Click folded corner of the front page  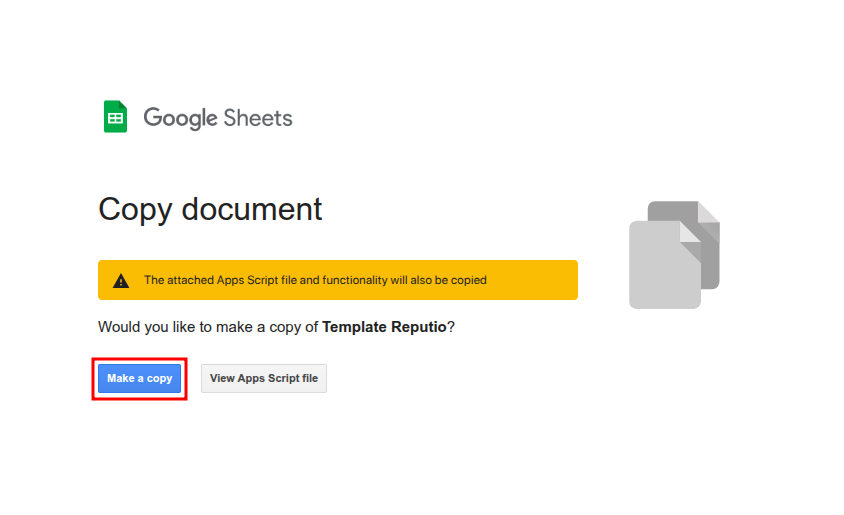coord(690,231)
